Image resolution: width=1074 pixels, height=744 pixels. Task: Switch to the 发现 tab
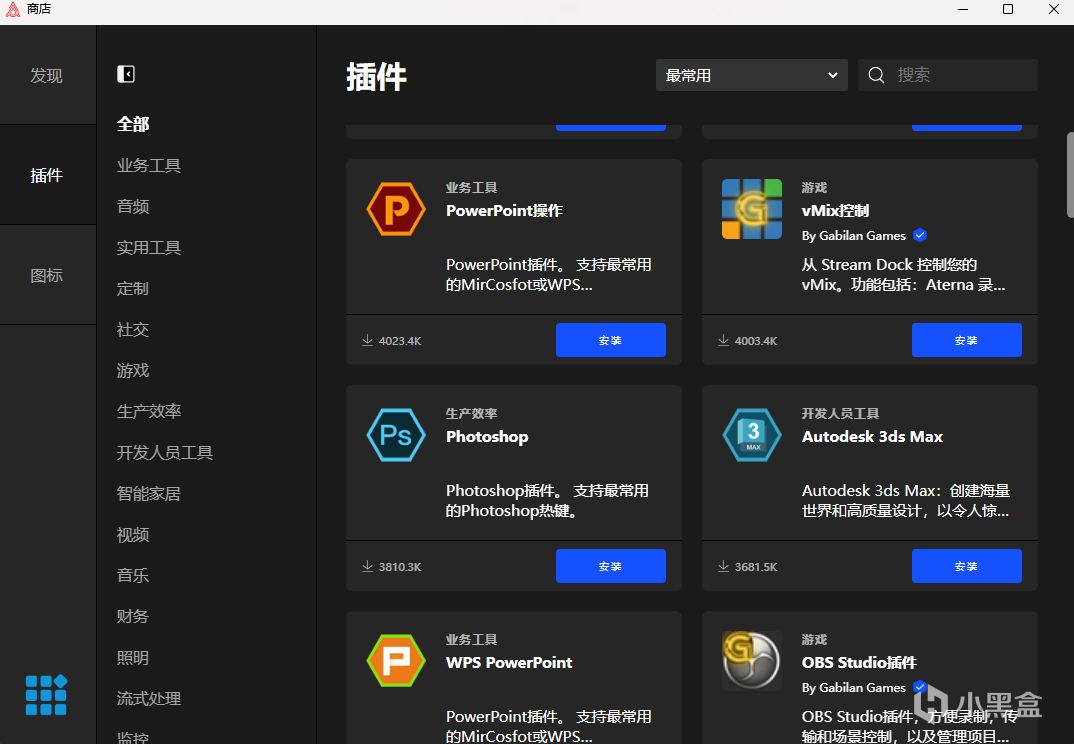(47, 75)
